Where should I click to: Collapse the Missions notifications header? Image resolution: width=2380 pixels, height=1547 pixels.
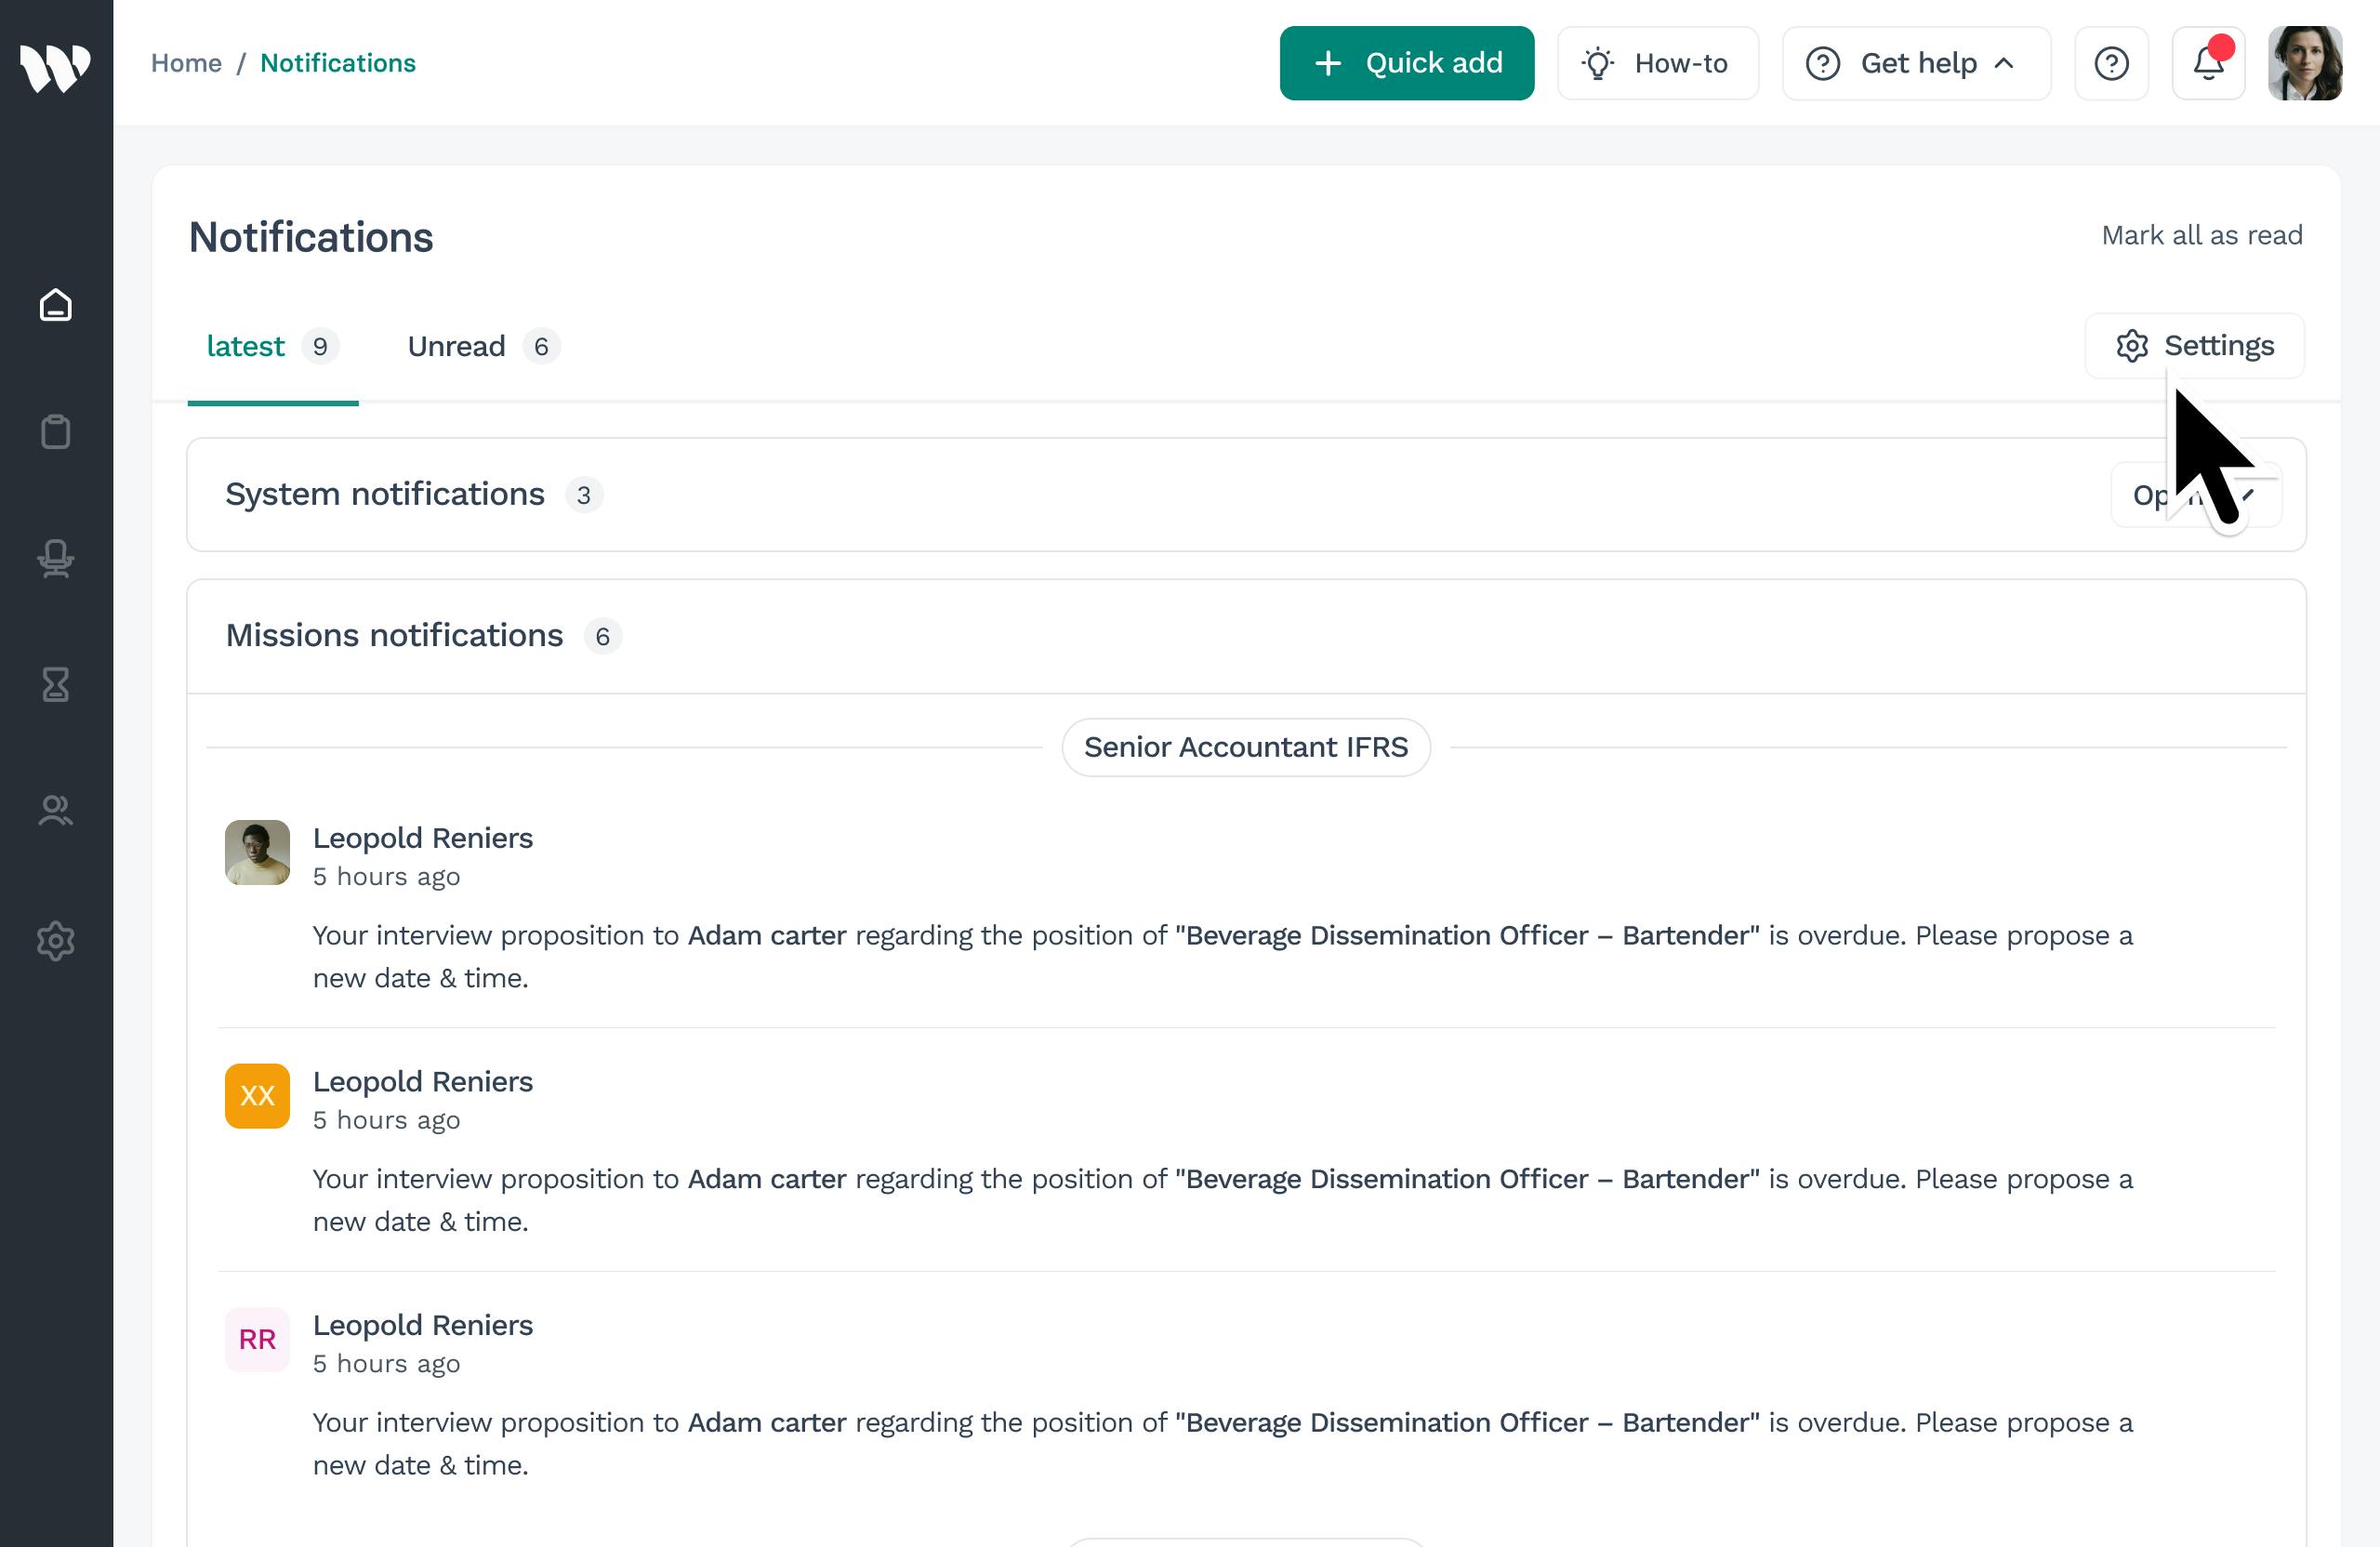coord(394,636)
